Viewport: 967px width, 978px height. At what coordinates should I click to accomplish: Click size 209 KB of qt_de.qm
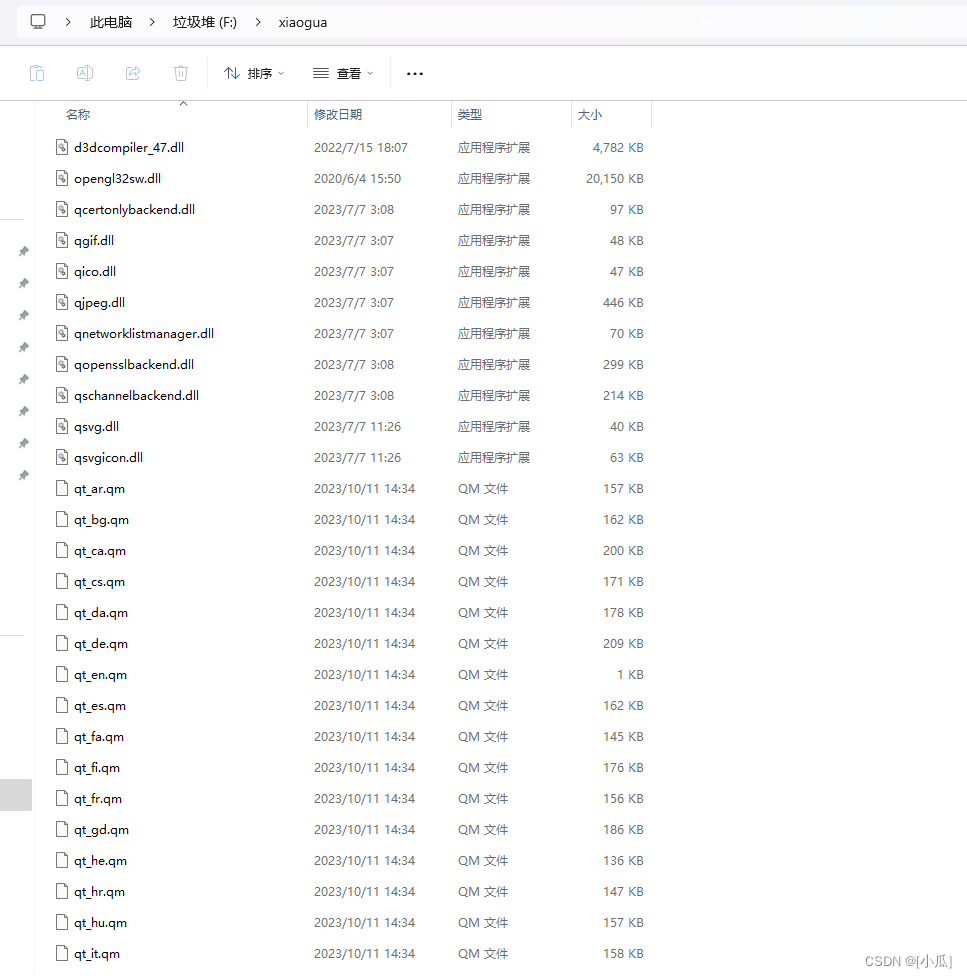click(x=623, y=644)
